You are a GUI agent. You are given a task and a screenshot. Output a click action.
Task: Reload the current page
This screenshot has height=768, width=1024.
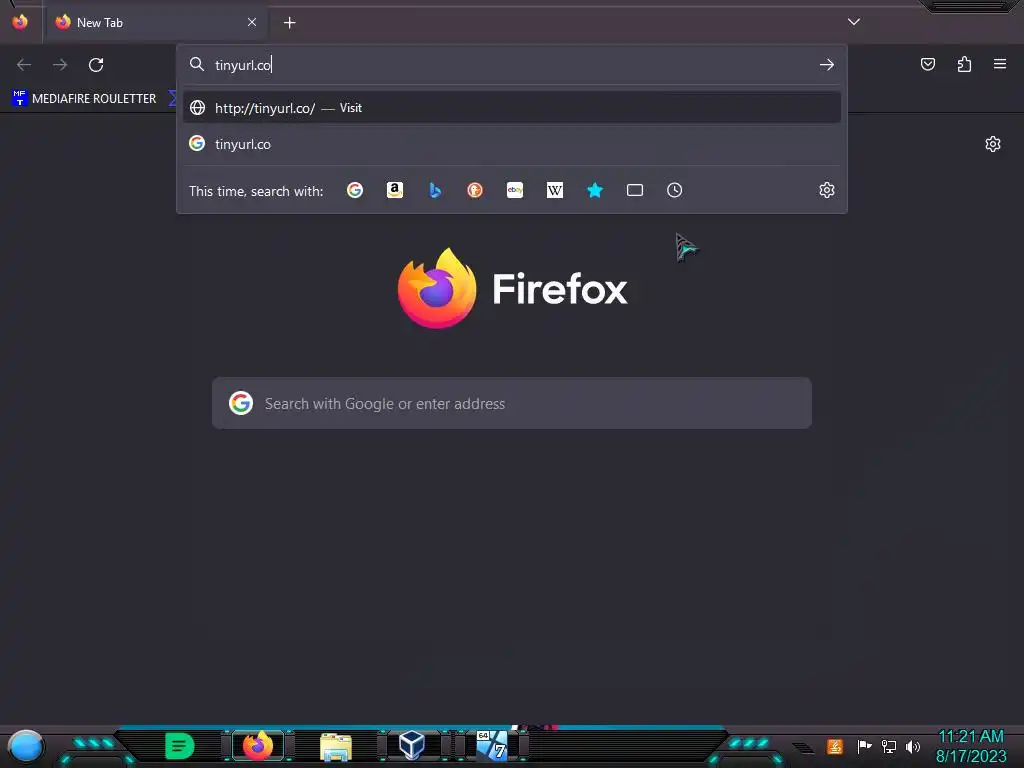[96, 65]
